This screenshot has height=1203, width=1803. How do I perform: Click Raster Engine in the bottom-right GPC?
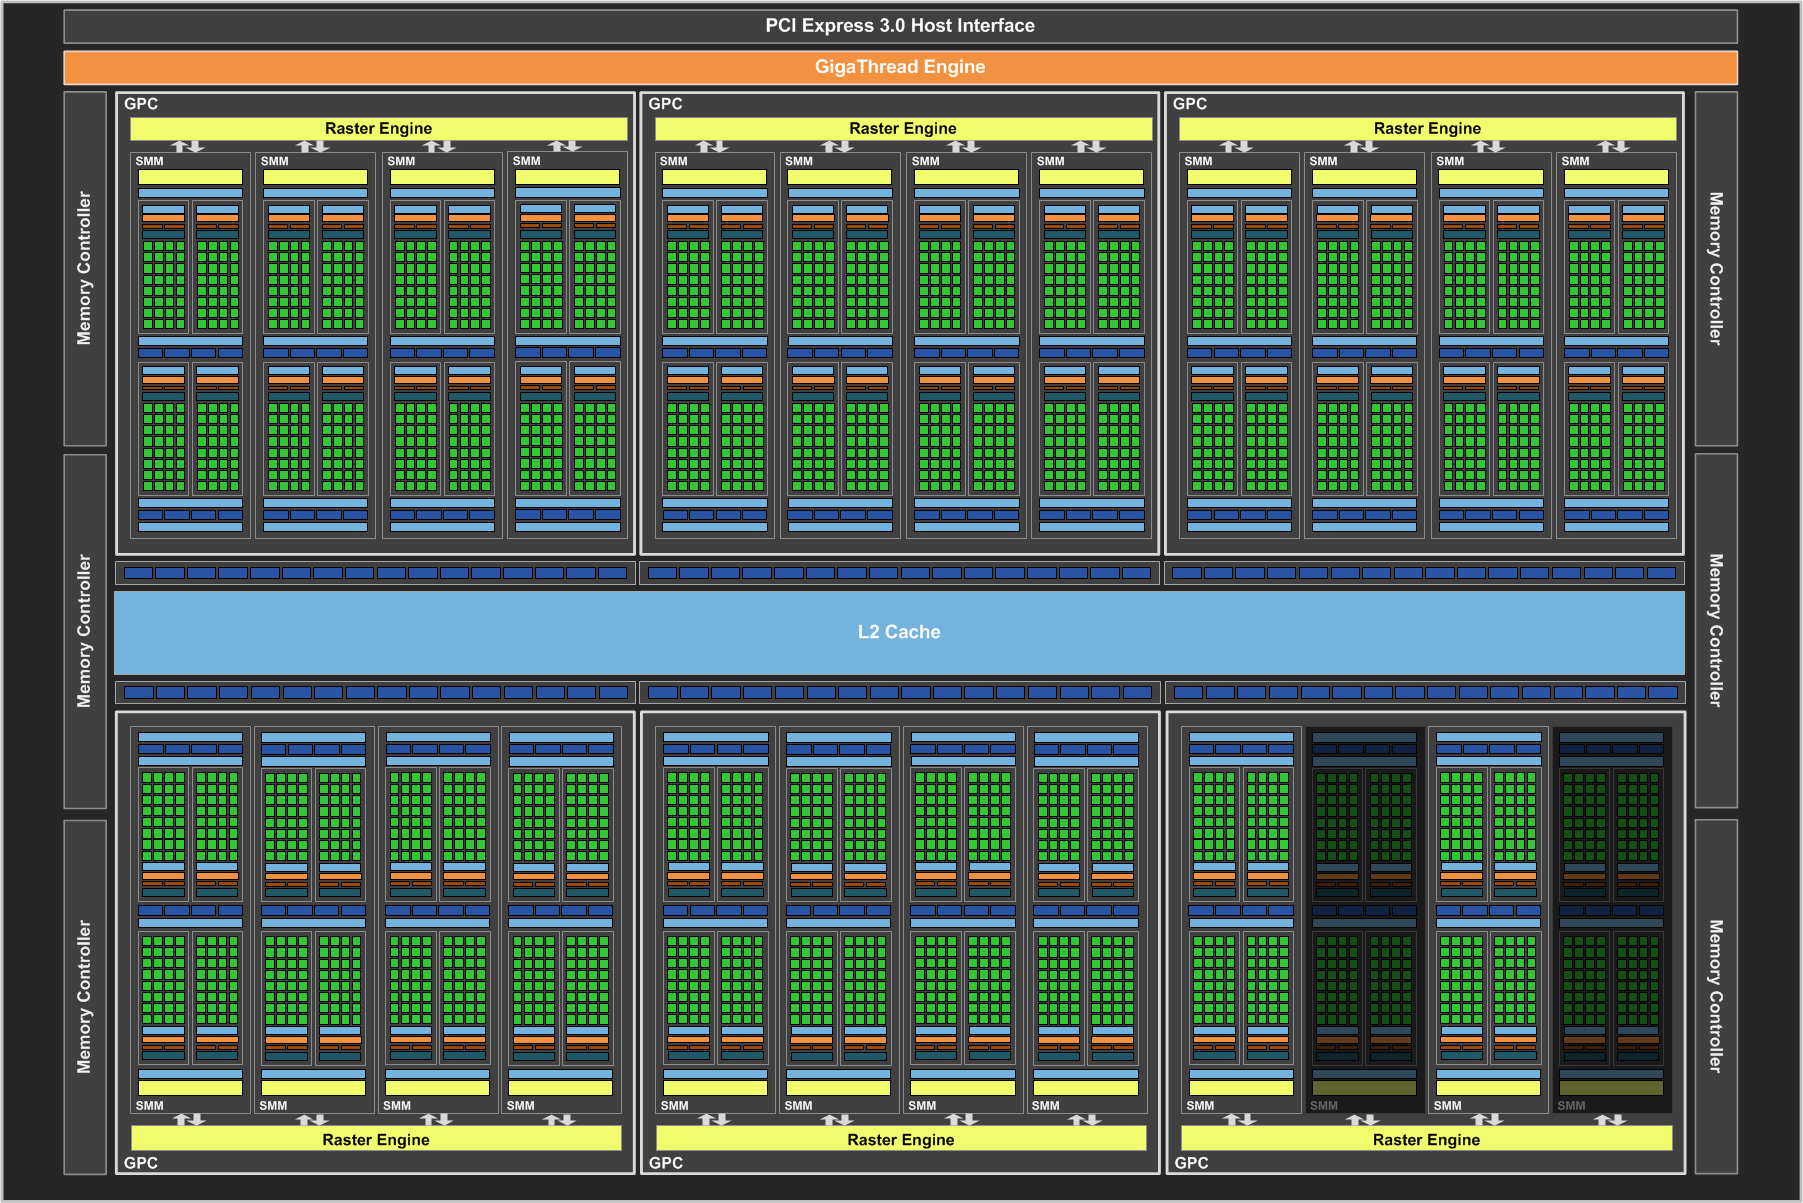pos(1426,1139)
